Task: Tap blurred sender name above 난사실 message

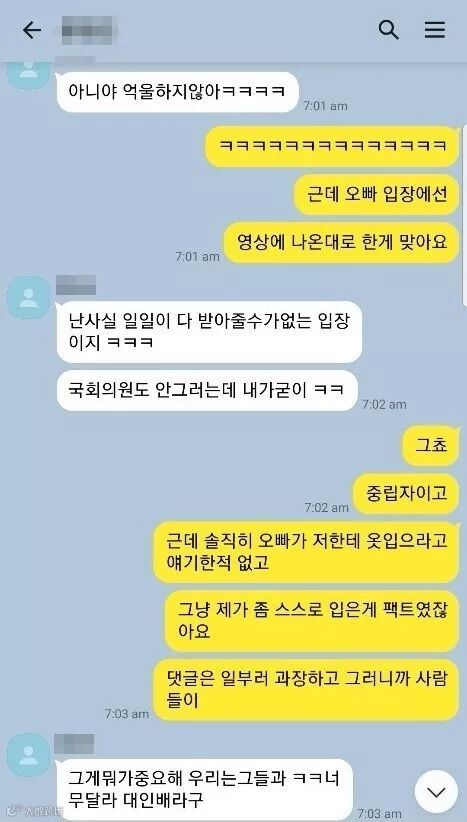Action: click(x=76, y=284)
